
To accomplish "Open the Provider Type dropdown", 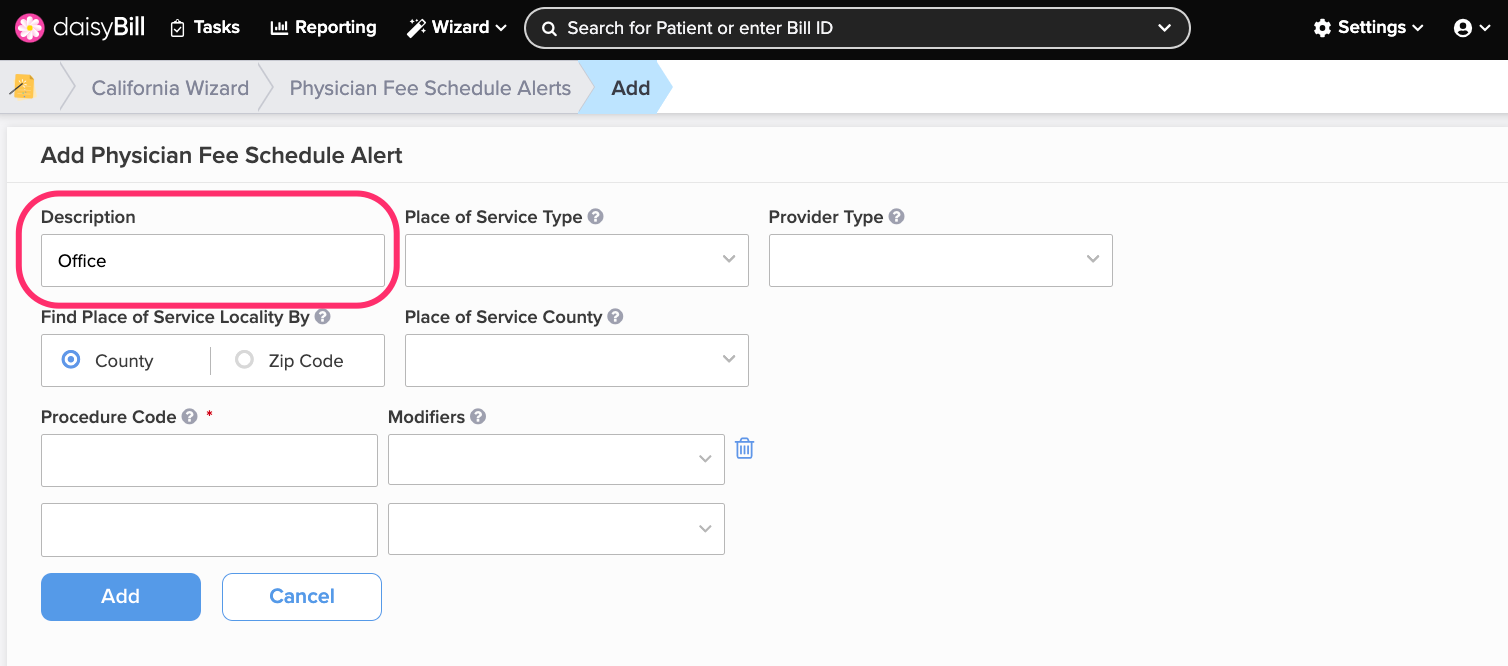I will (x=941, y=260).
